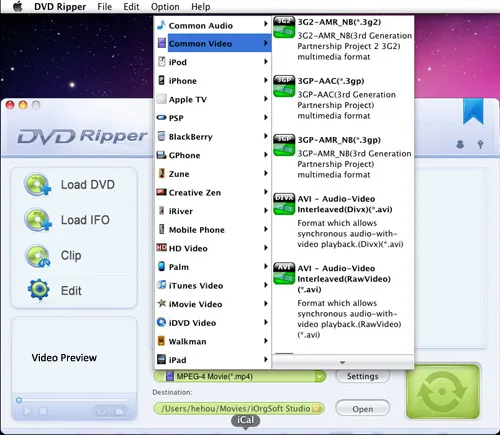This screenshot has width=500, height=435.
Task: Click the Edit gear icon
Action: [39, 289]
